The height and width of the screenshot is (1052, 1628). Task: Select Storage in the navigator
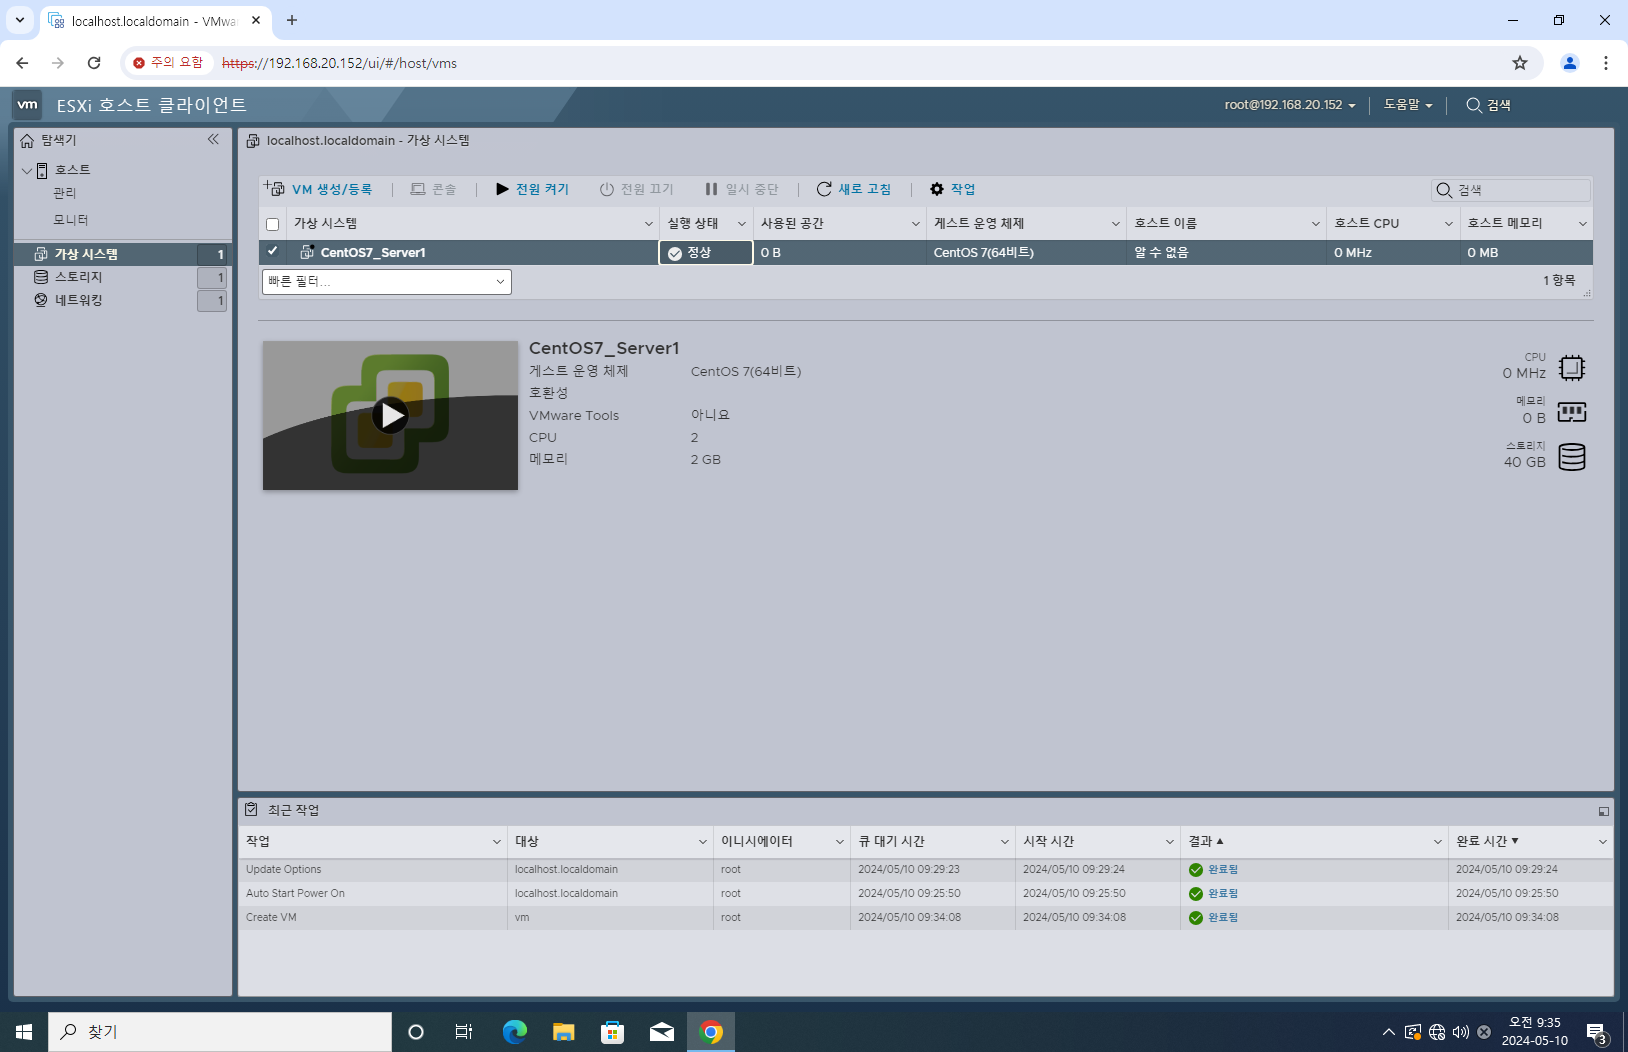[x=79, y=277]
